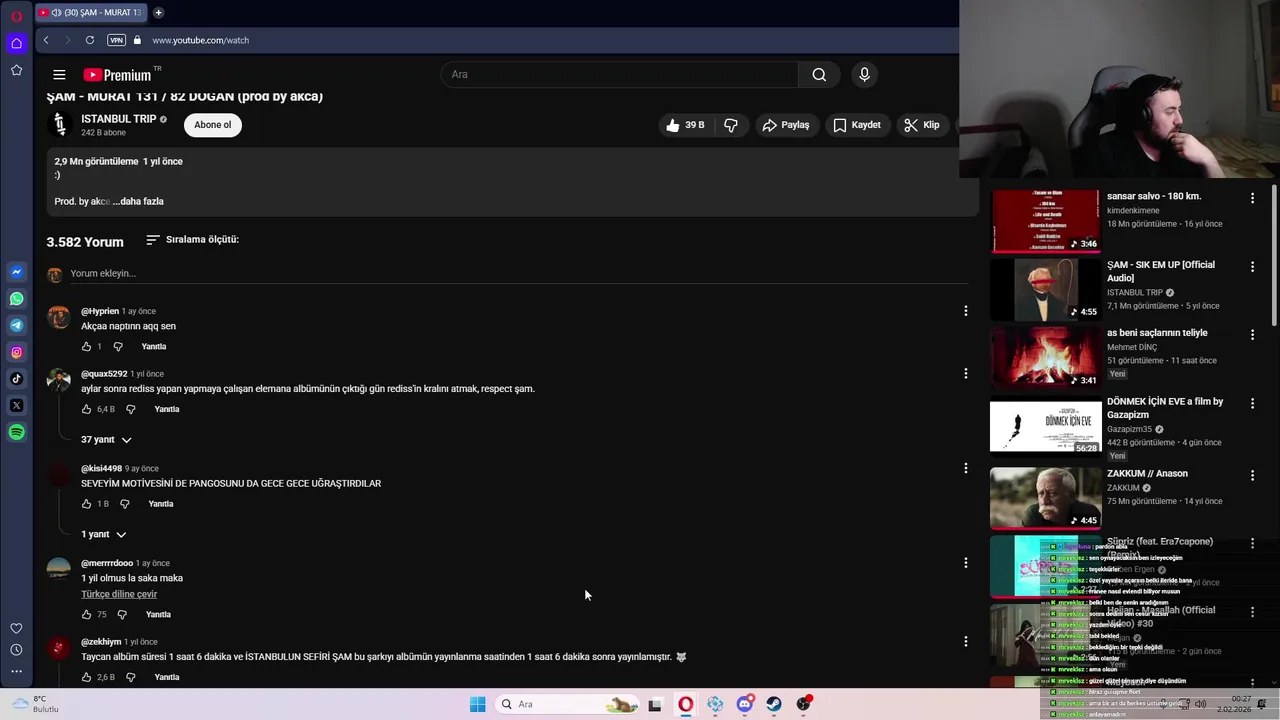Translate comment with Türkçe diline çevir
The image size is (1280, 720).
tap(119, 594)
